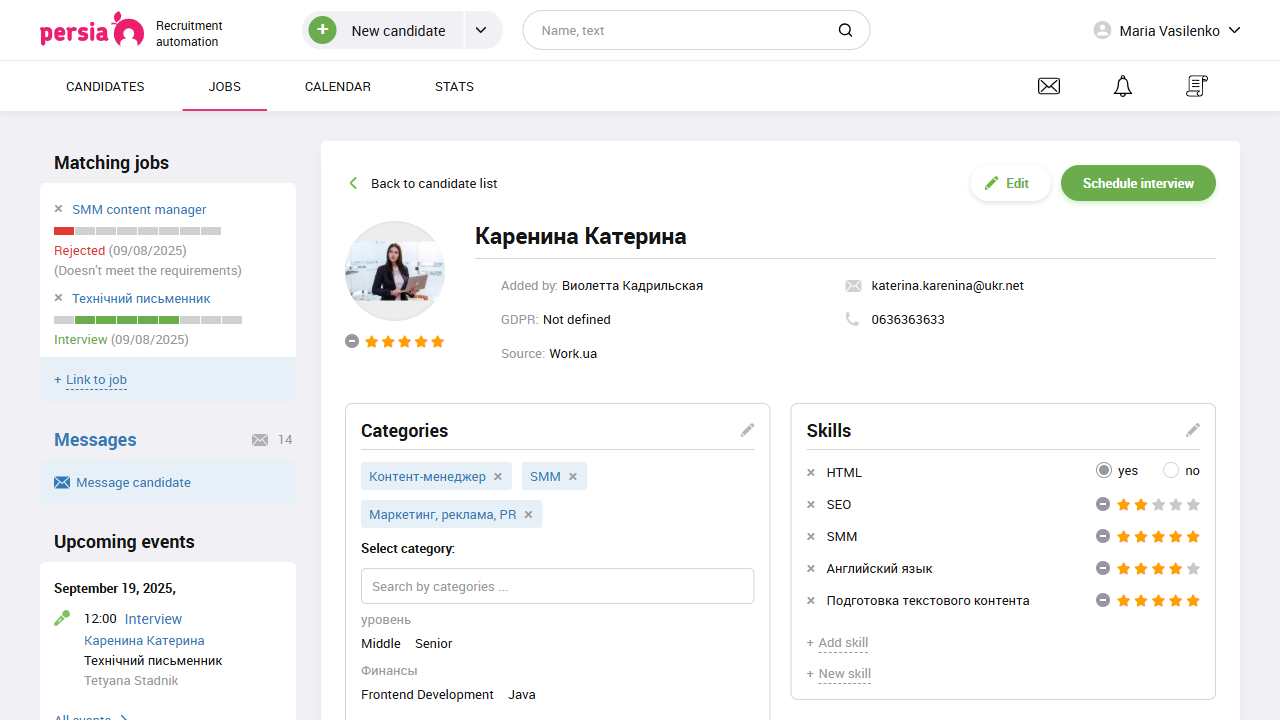1280x720 pixels.
Task: Open the messages envelope icon in the header
Action: pos(1048,86)
